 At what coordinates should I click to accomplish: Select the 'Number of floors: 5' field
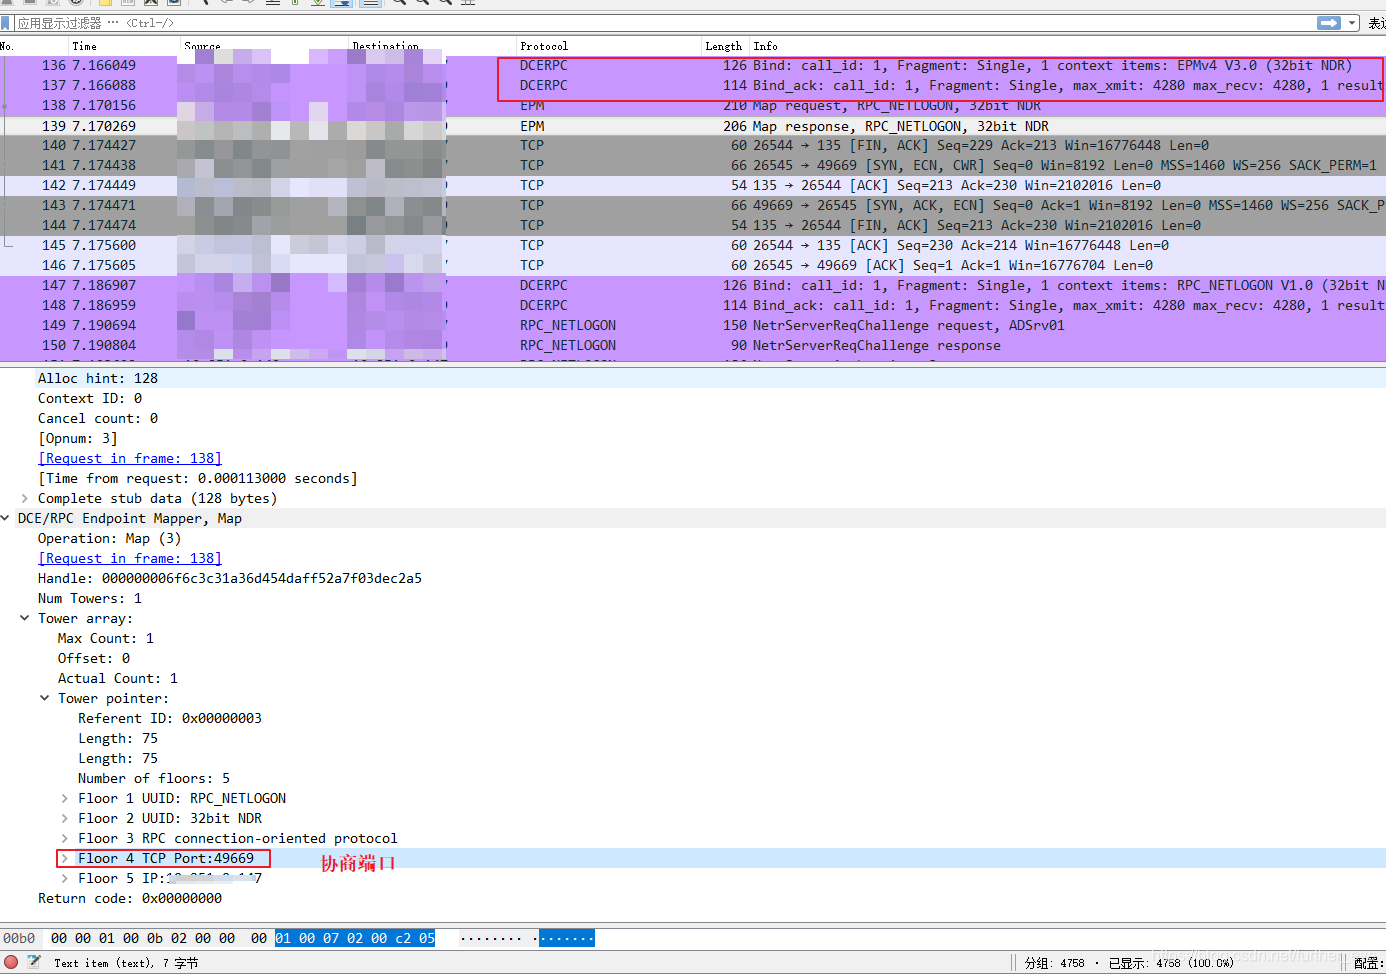coord(154,778)
